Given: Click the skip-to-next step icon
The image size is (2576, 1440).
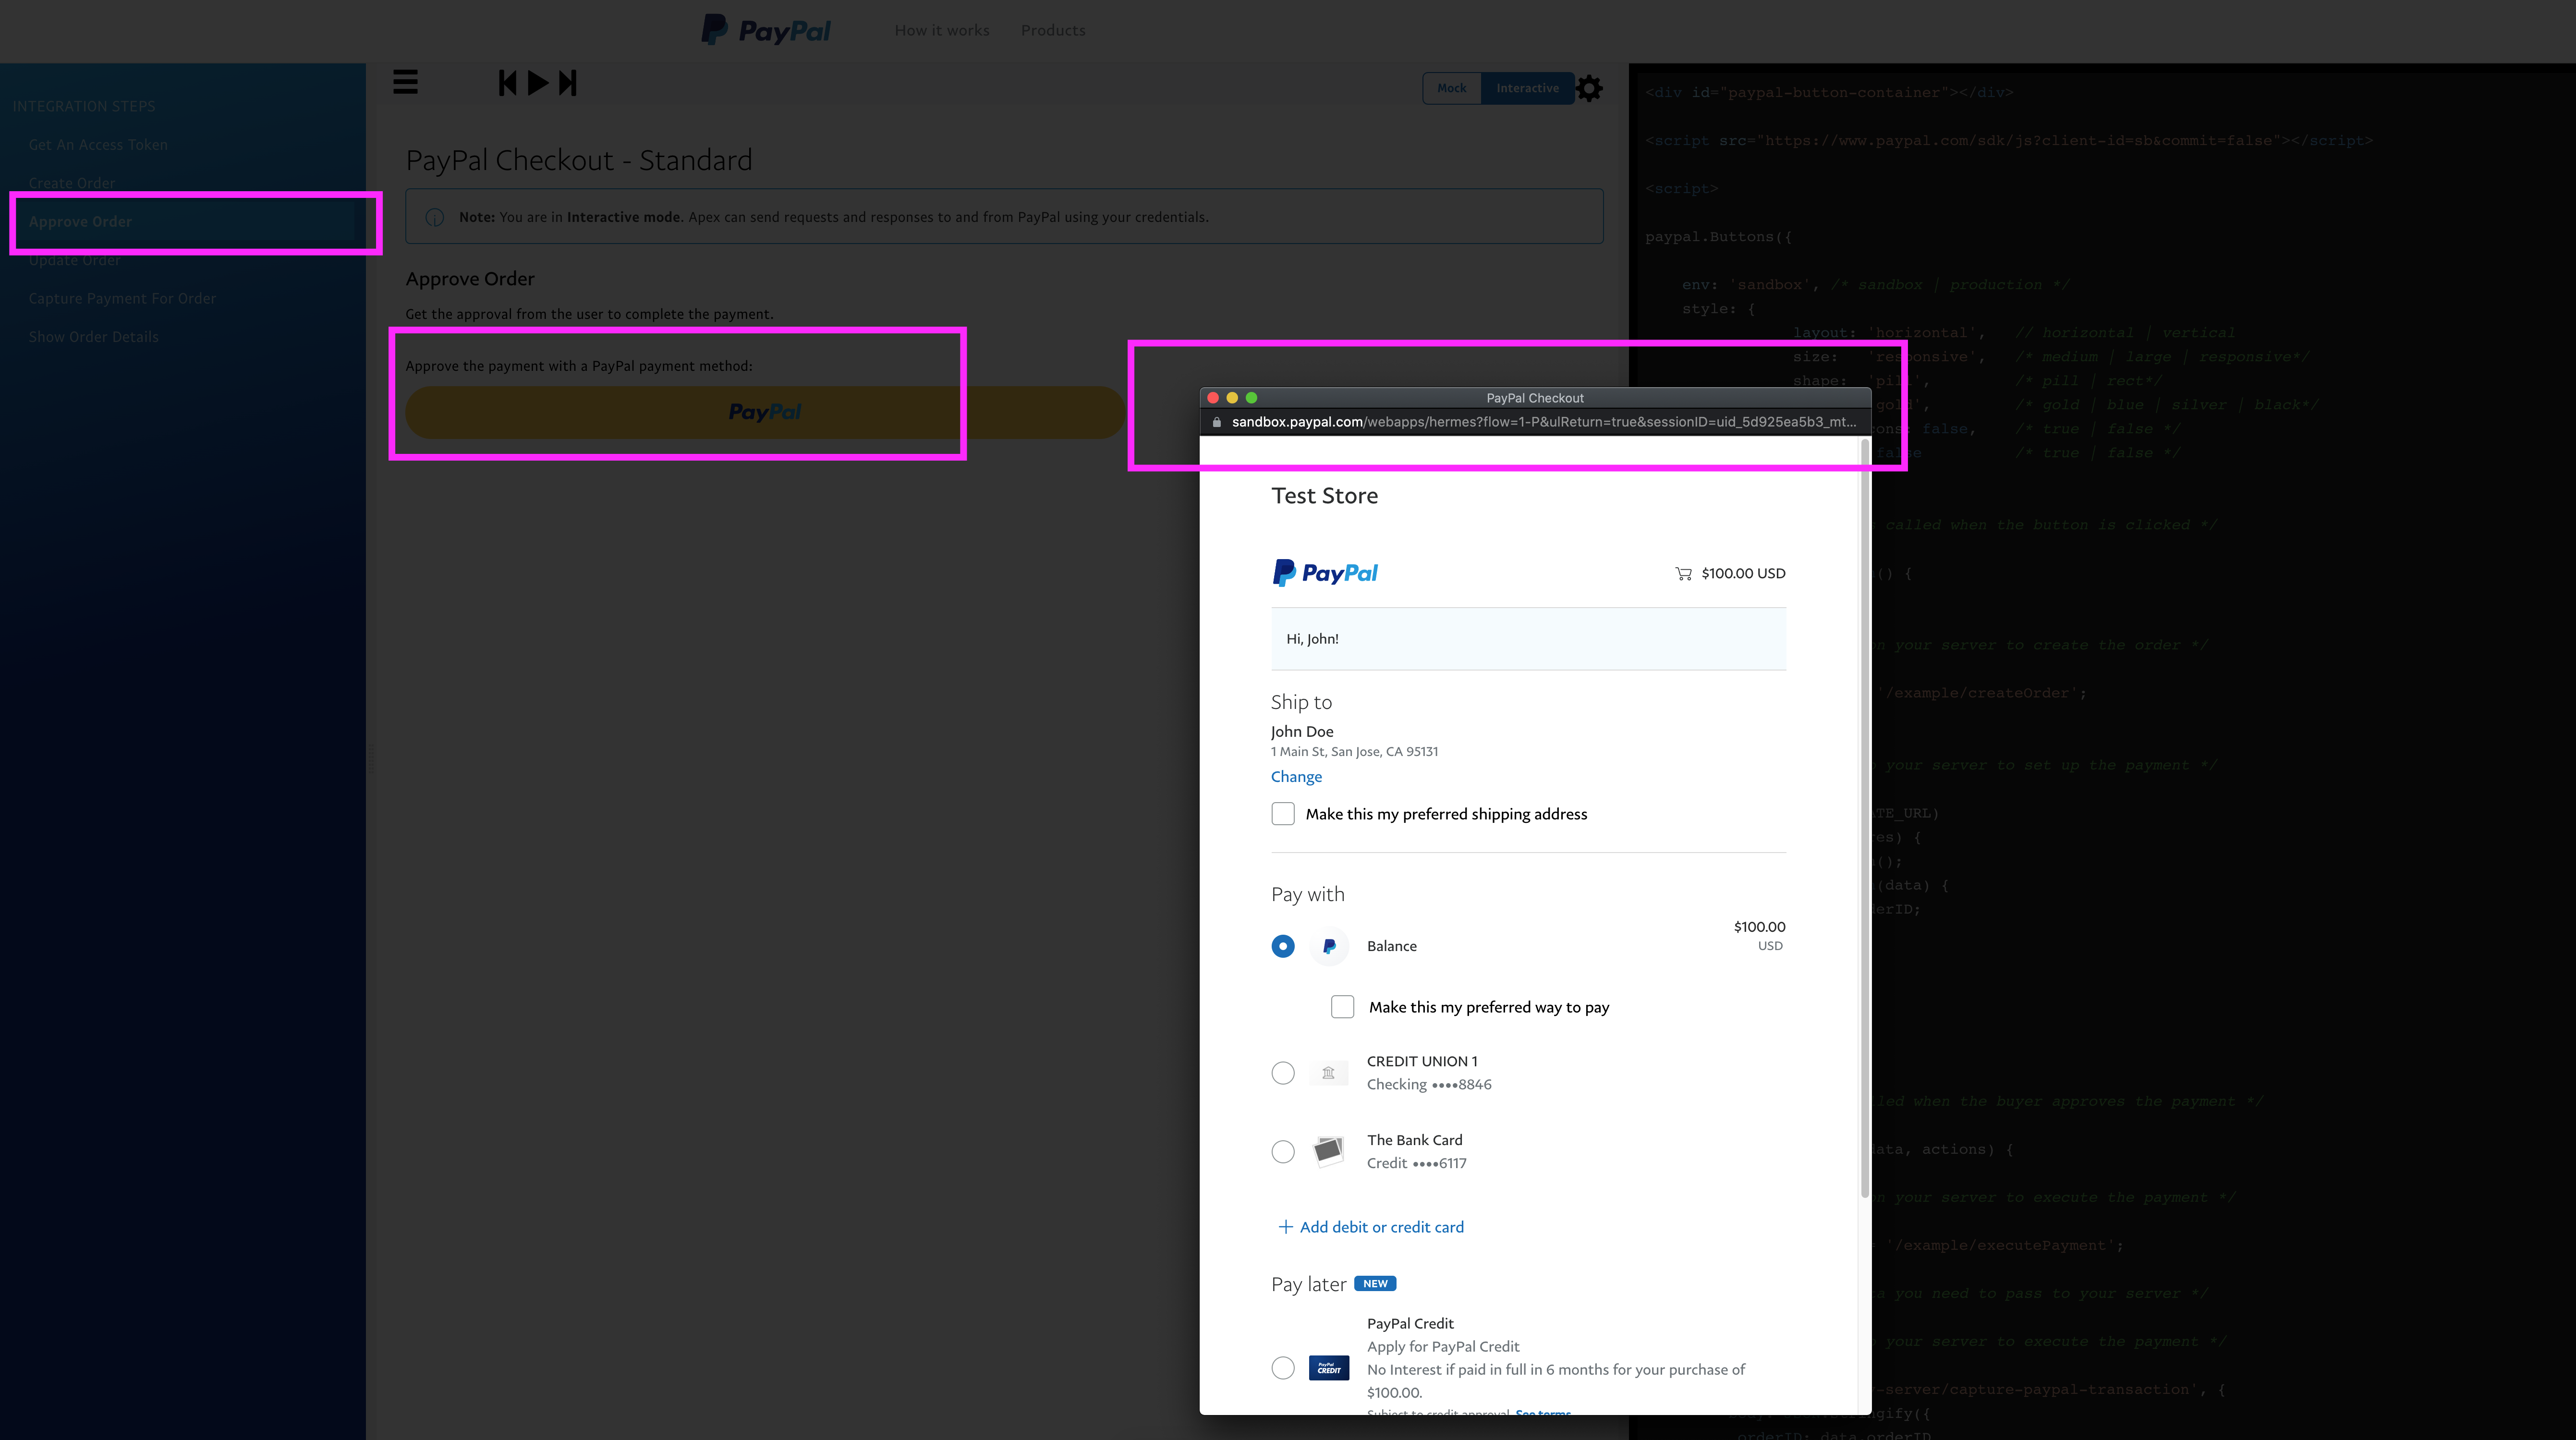Looking at the screenshot, I should coord(568,82).
